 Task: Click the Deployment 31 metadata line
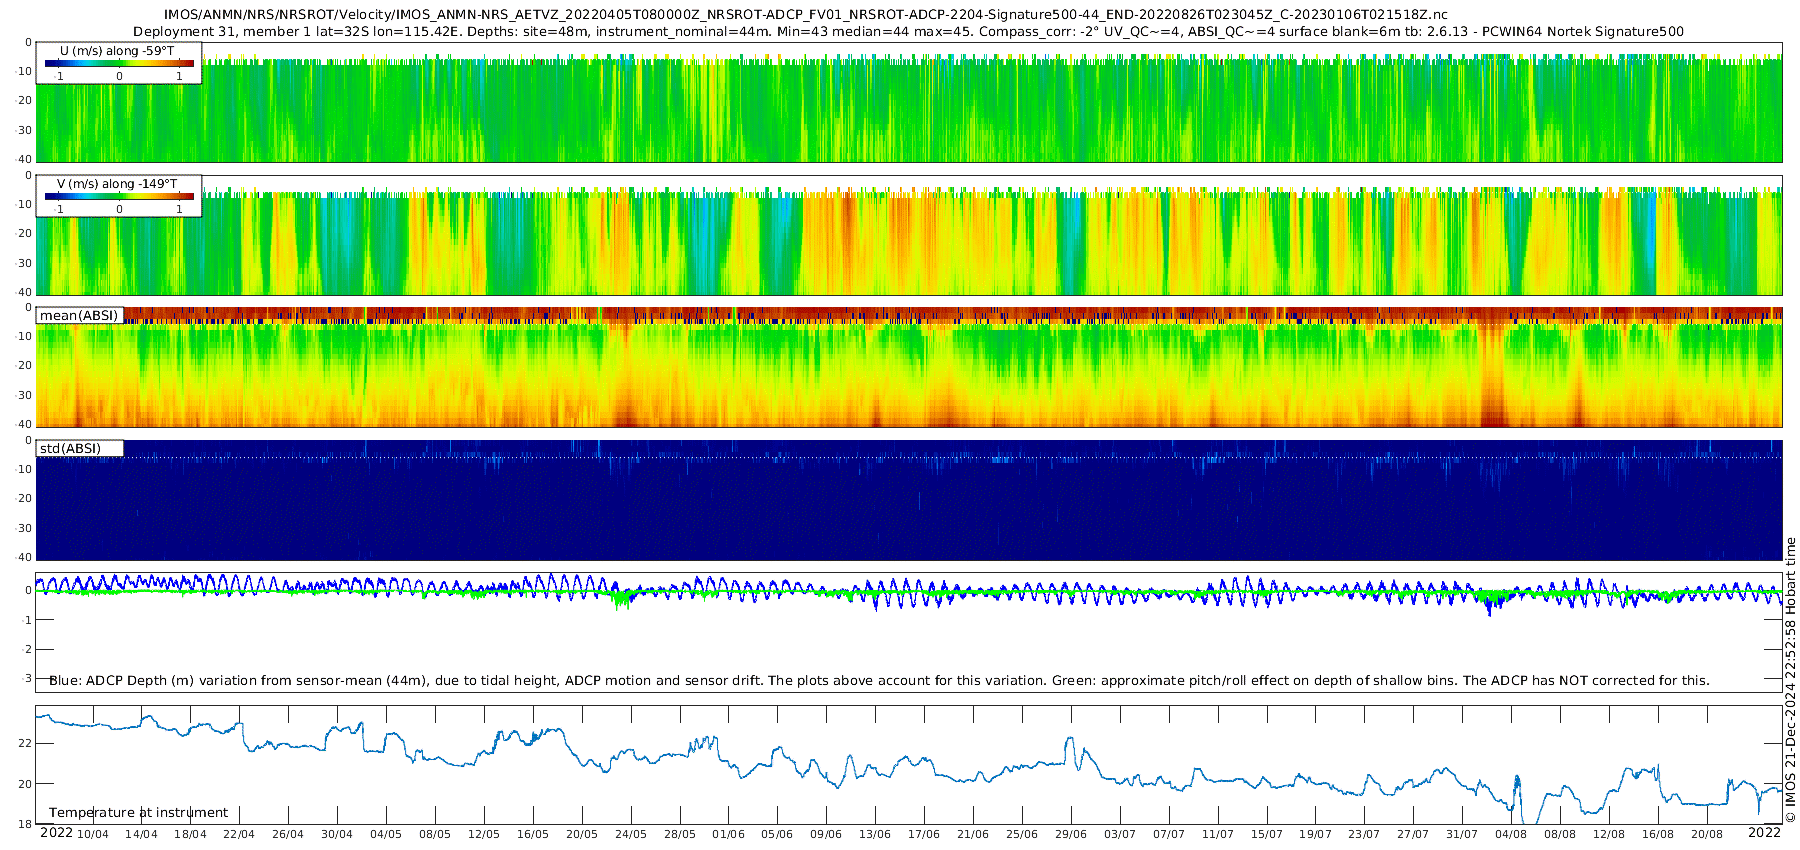[908, 31]
